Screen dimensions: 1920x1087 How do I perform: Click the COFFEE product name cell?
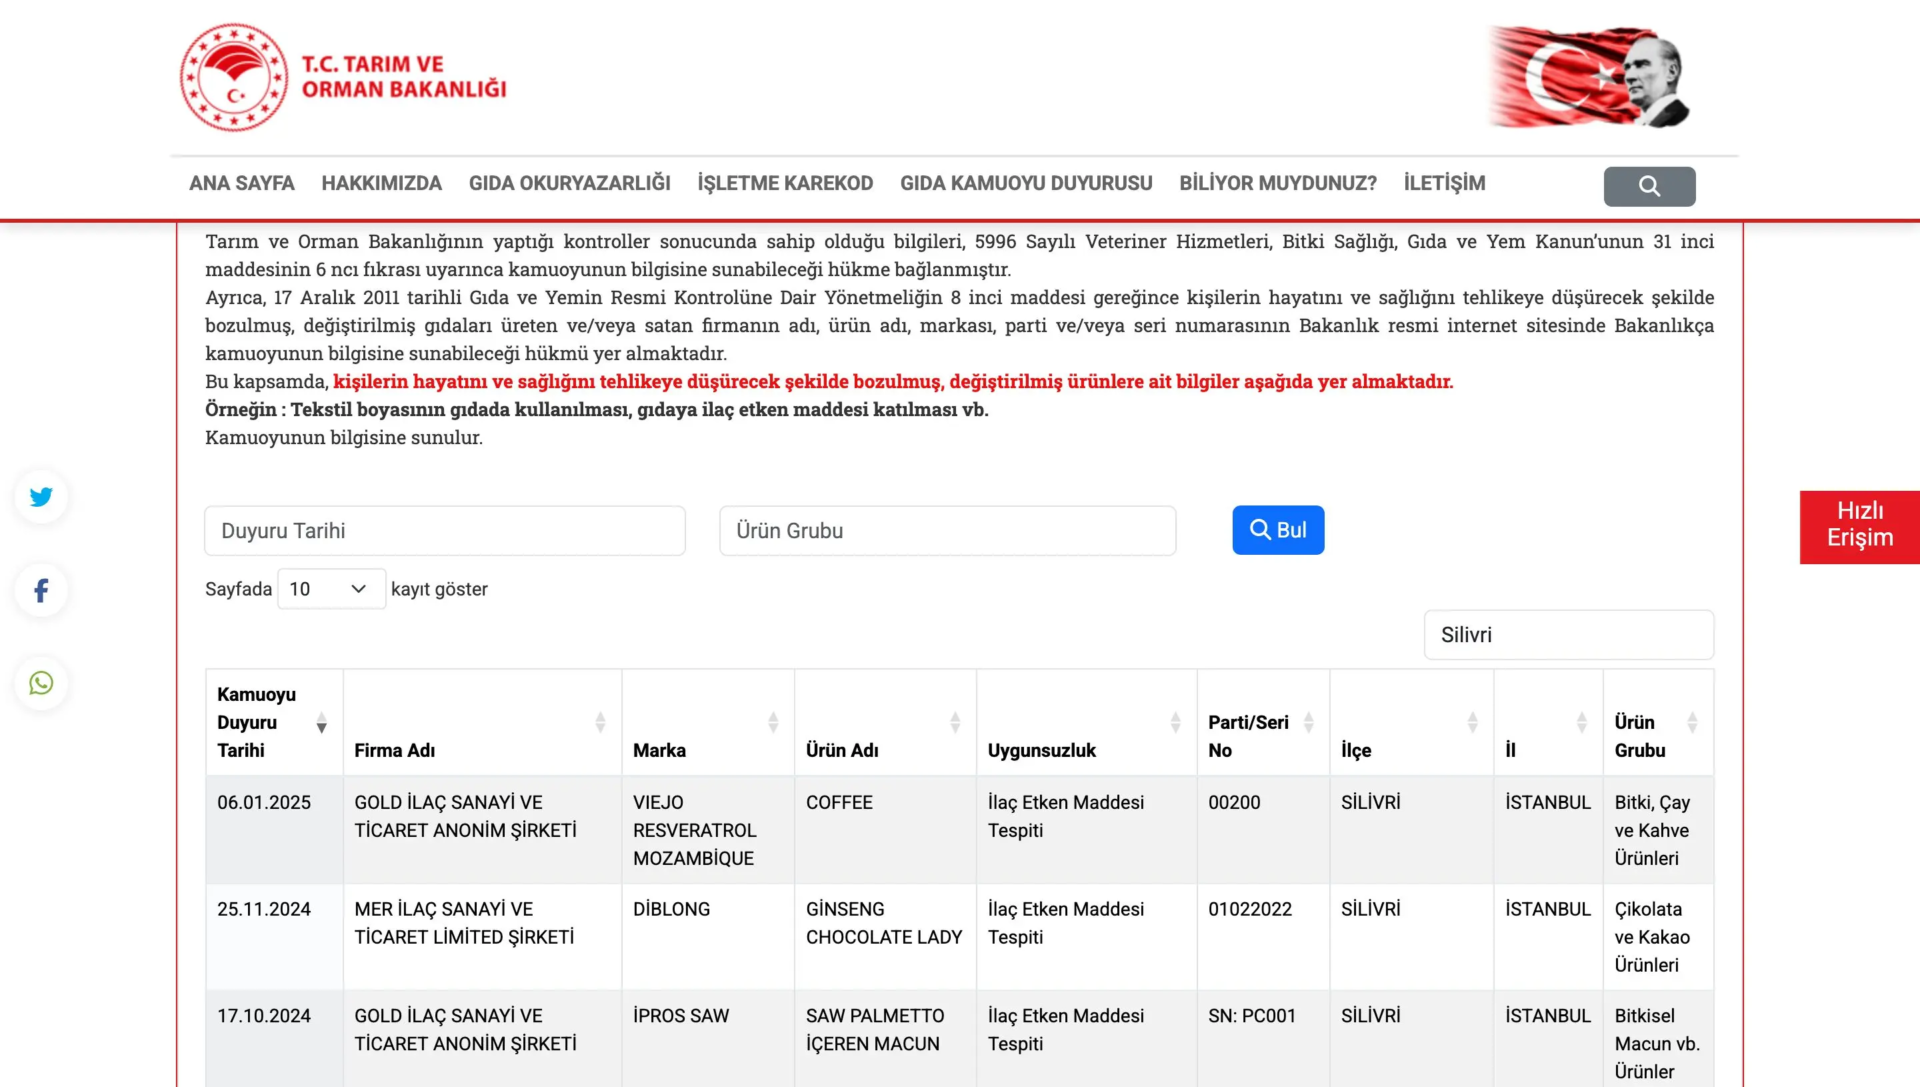(x=885, y=830)
